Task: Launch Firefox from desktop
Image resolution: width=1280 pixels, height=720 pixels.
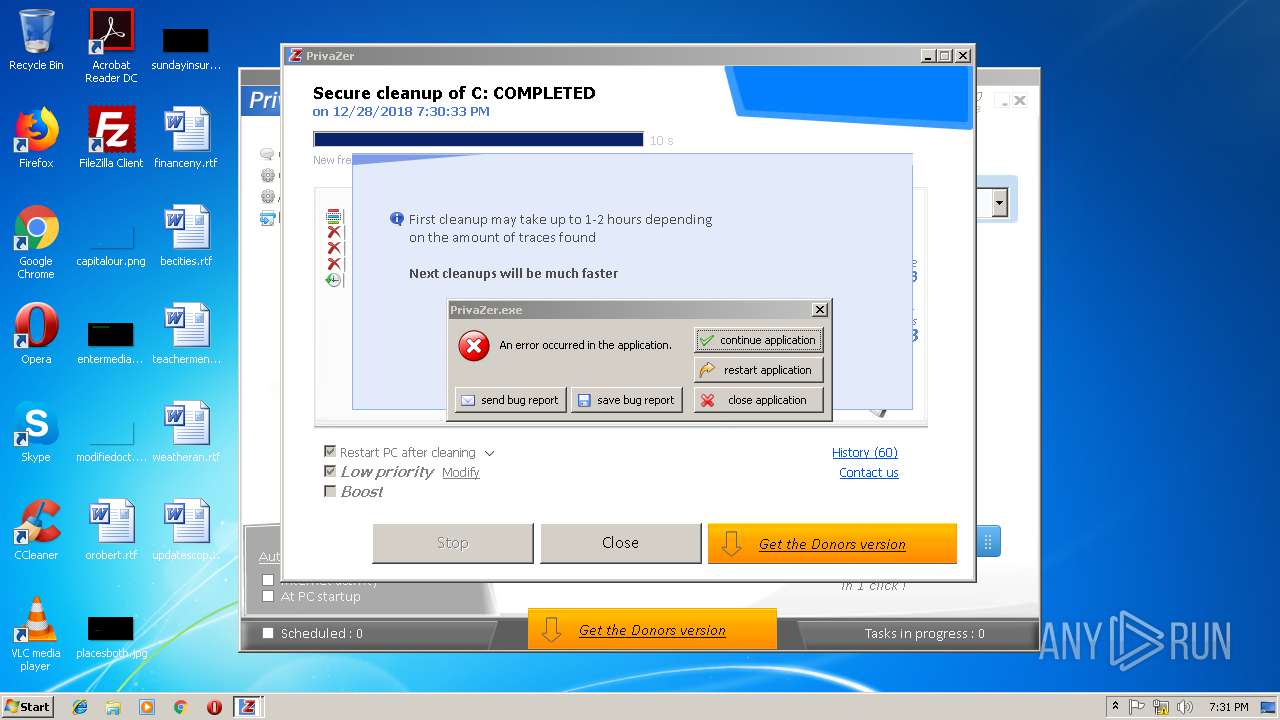Action: click(x=36, y=138)
